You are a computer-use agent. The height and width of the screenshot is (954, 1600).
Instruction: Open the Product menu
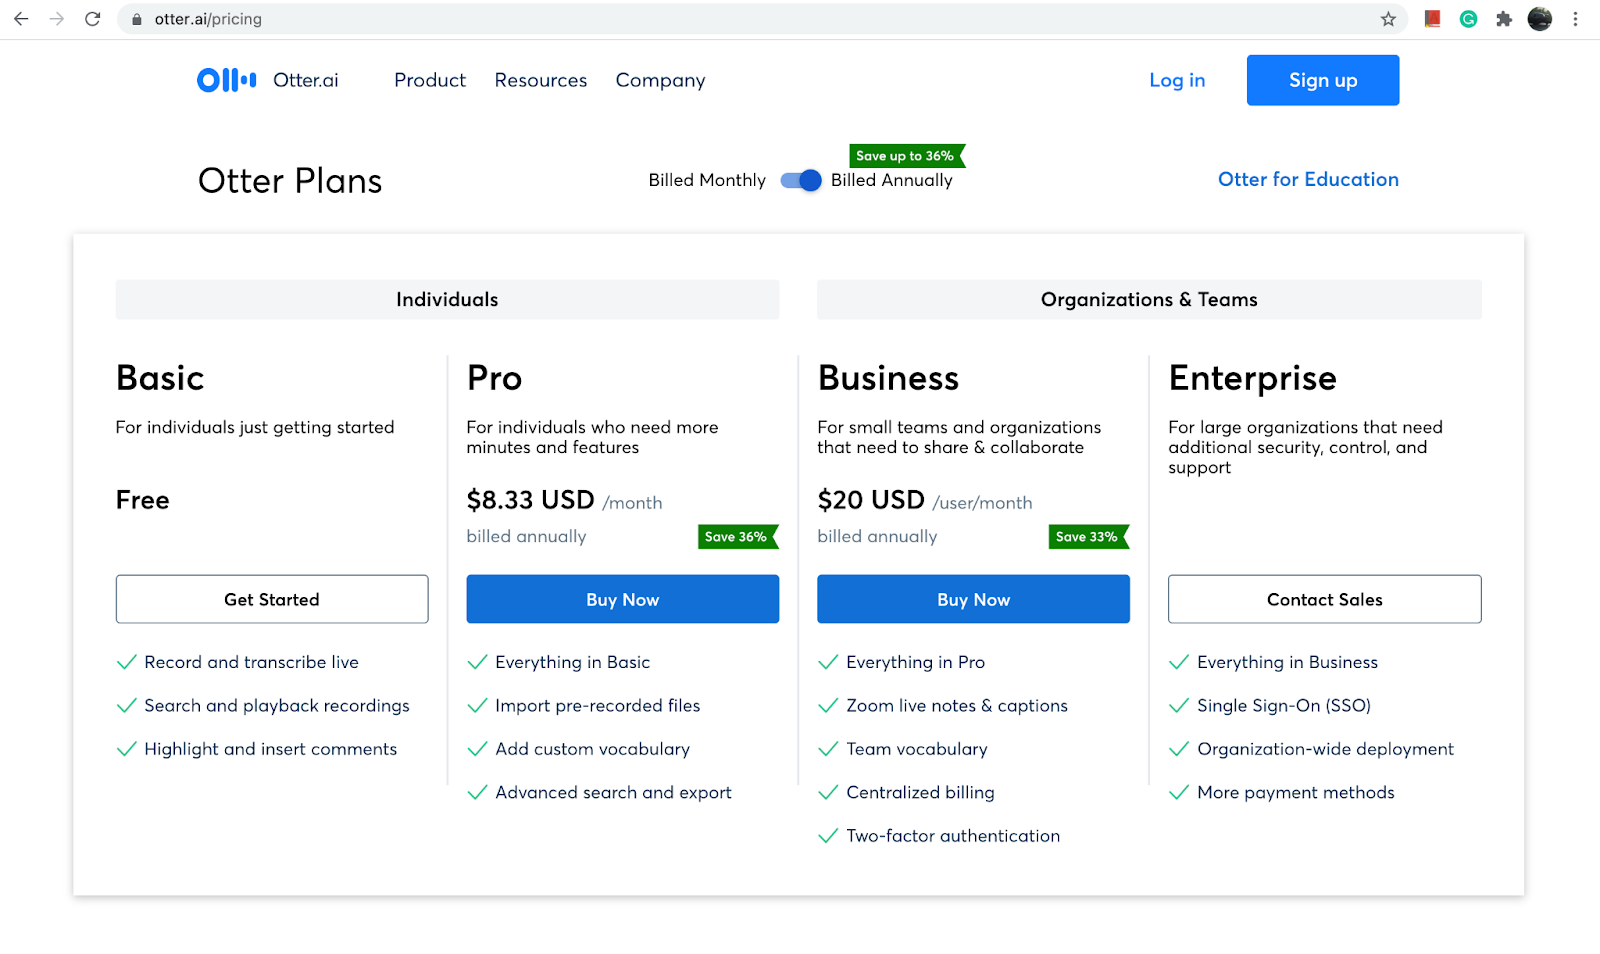pyautogui.click(x=430, y=80)
